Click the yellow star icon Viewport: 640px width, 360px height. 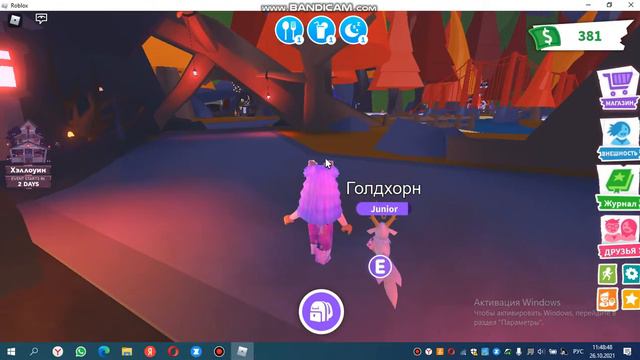tap(631, 299)
